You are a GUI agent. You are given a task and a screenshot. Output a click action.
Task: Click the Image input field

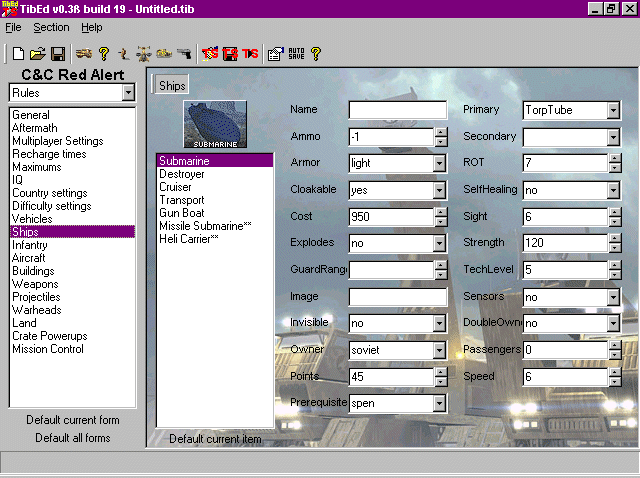click(x=398, y=297)
